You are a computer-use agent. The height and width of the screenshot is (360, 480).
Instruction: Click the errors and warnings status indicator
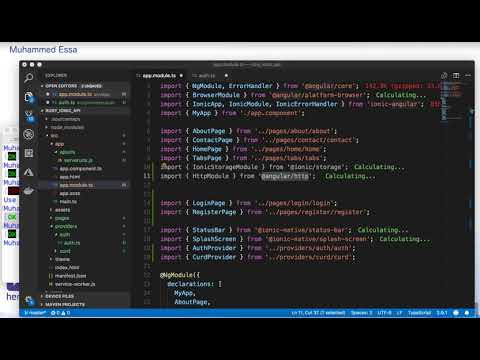pyautogui.click(x=60, y=313)
